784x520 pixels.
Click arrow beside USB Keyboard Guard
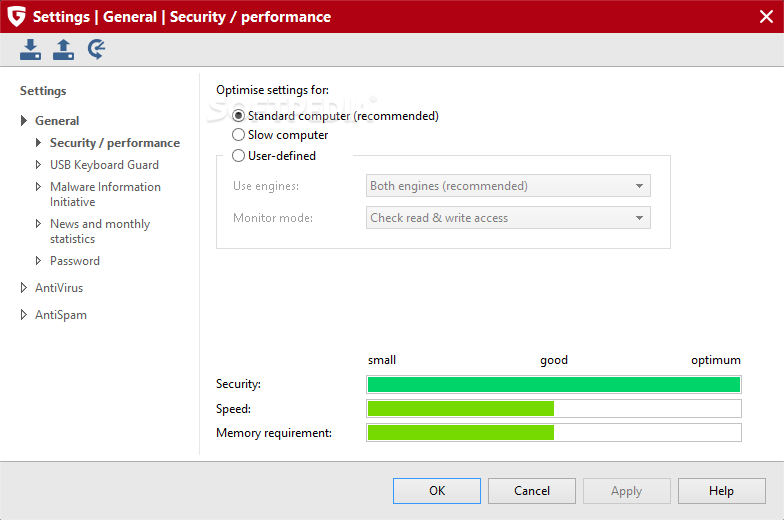38,164
